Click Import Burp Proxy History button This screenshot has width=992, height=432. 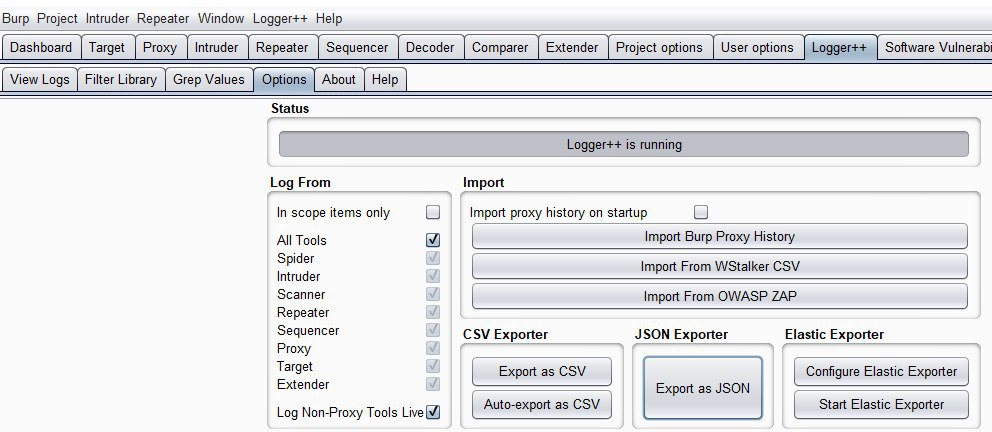pyautogui.click(x=719, y=237)
